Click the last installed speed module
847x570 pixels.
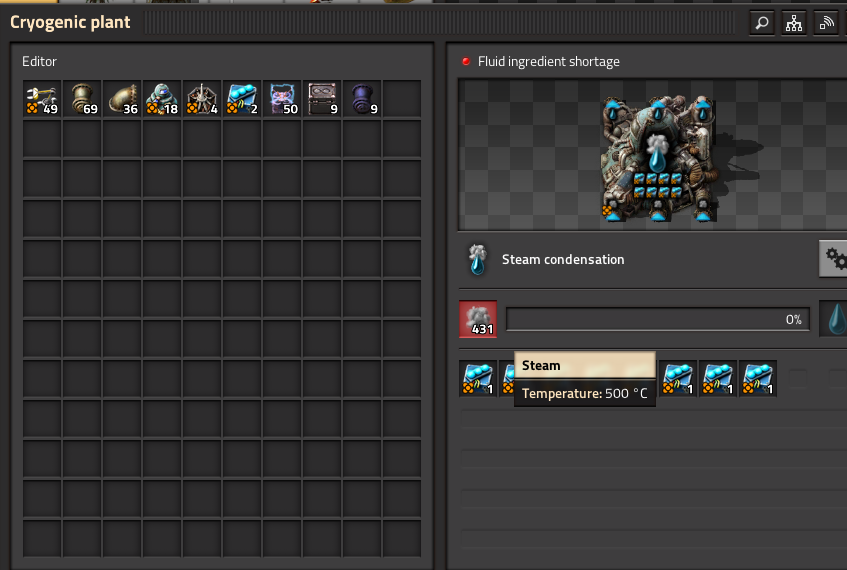[757, 379]
